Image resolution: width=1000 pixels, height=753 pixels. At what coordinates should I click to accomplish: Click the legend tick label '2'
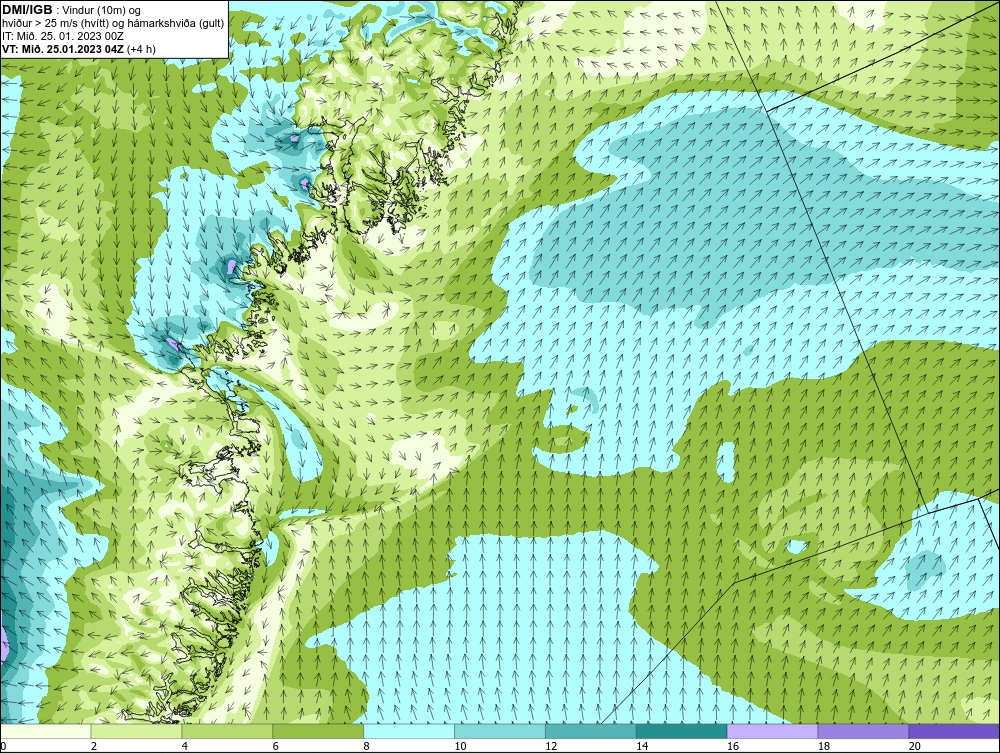pyautogui.click(x=94, y=746)
